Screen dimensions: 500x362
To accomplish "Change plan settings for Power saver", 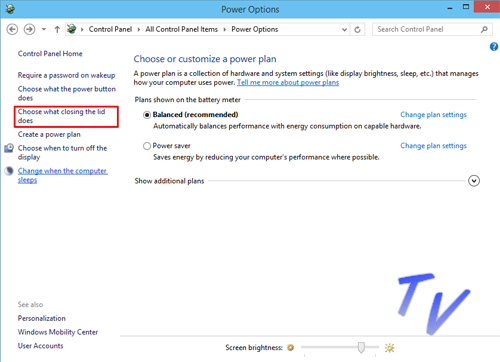I will coord(433,146).
